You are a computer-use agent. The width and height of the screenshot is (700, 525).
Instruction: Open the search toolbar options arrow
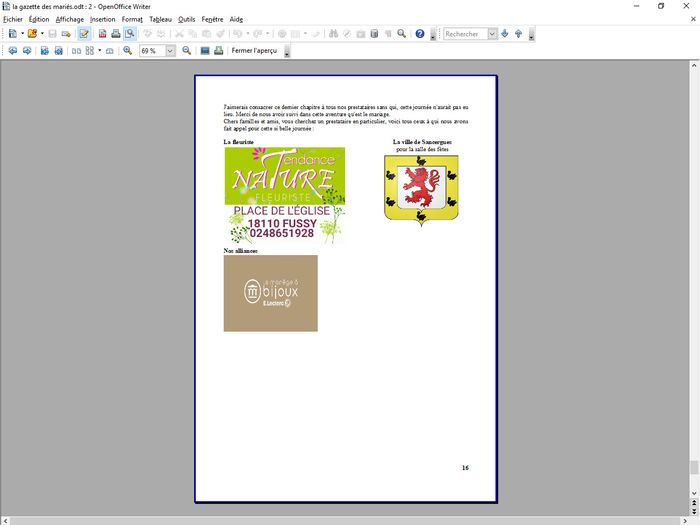pos(531,35)
